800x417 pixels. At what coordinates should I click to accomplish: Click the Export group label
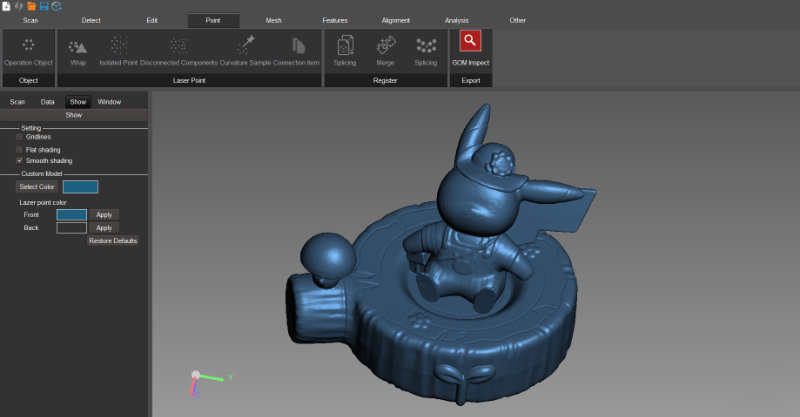tap(470, 81)
